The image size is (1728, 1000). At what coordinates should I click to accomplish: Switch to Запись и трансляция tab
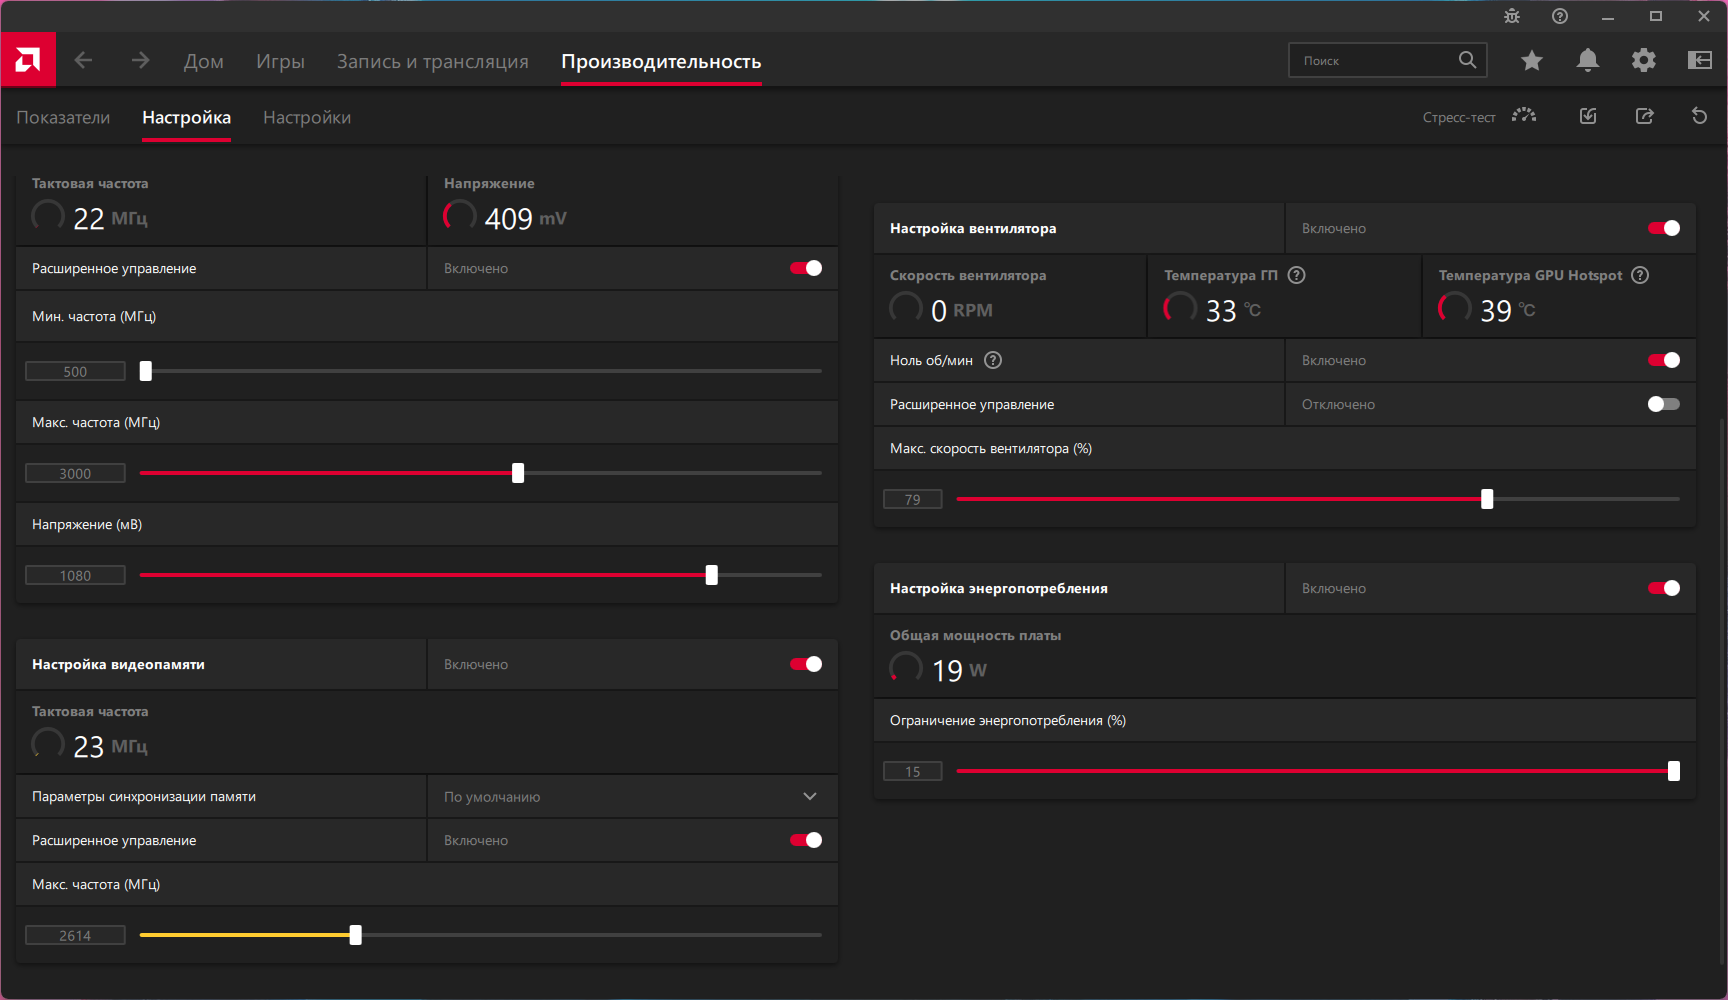coord(433,61)
